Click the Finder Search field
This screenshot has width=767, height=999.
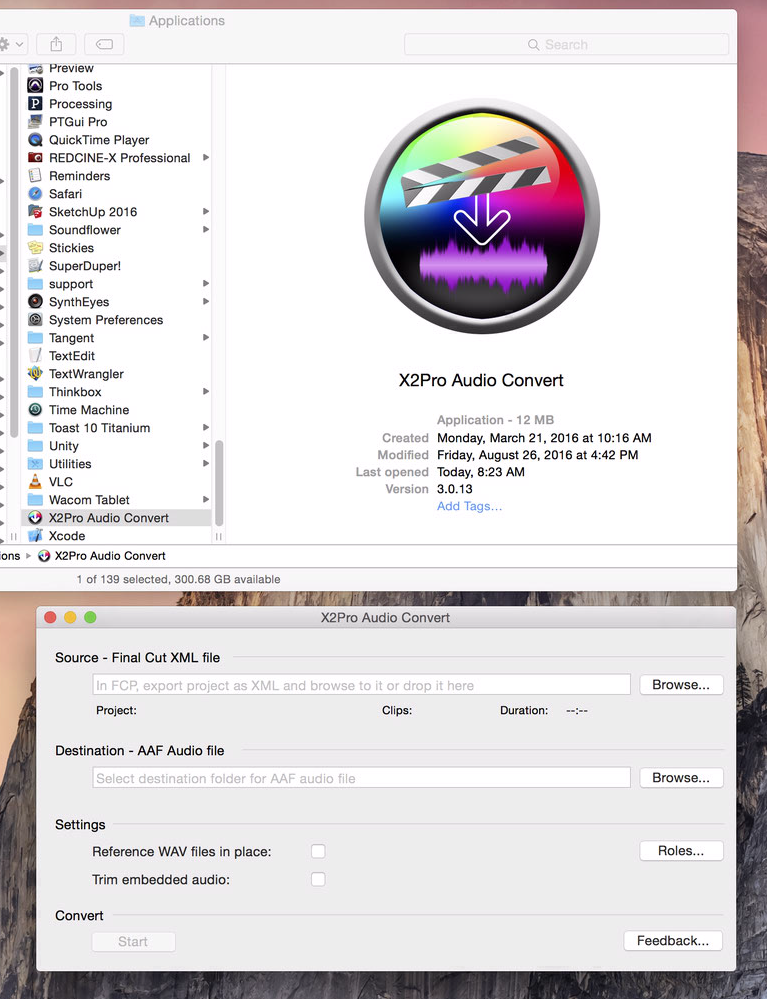click(x=566, y=44)
